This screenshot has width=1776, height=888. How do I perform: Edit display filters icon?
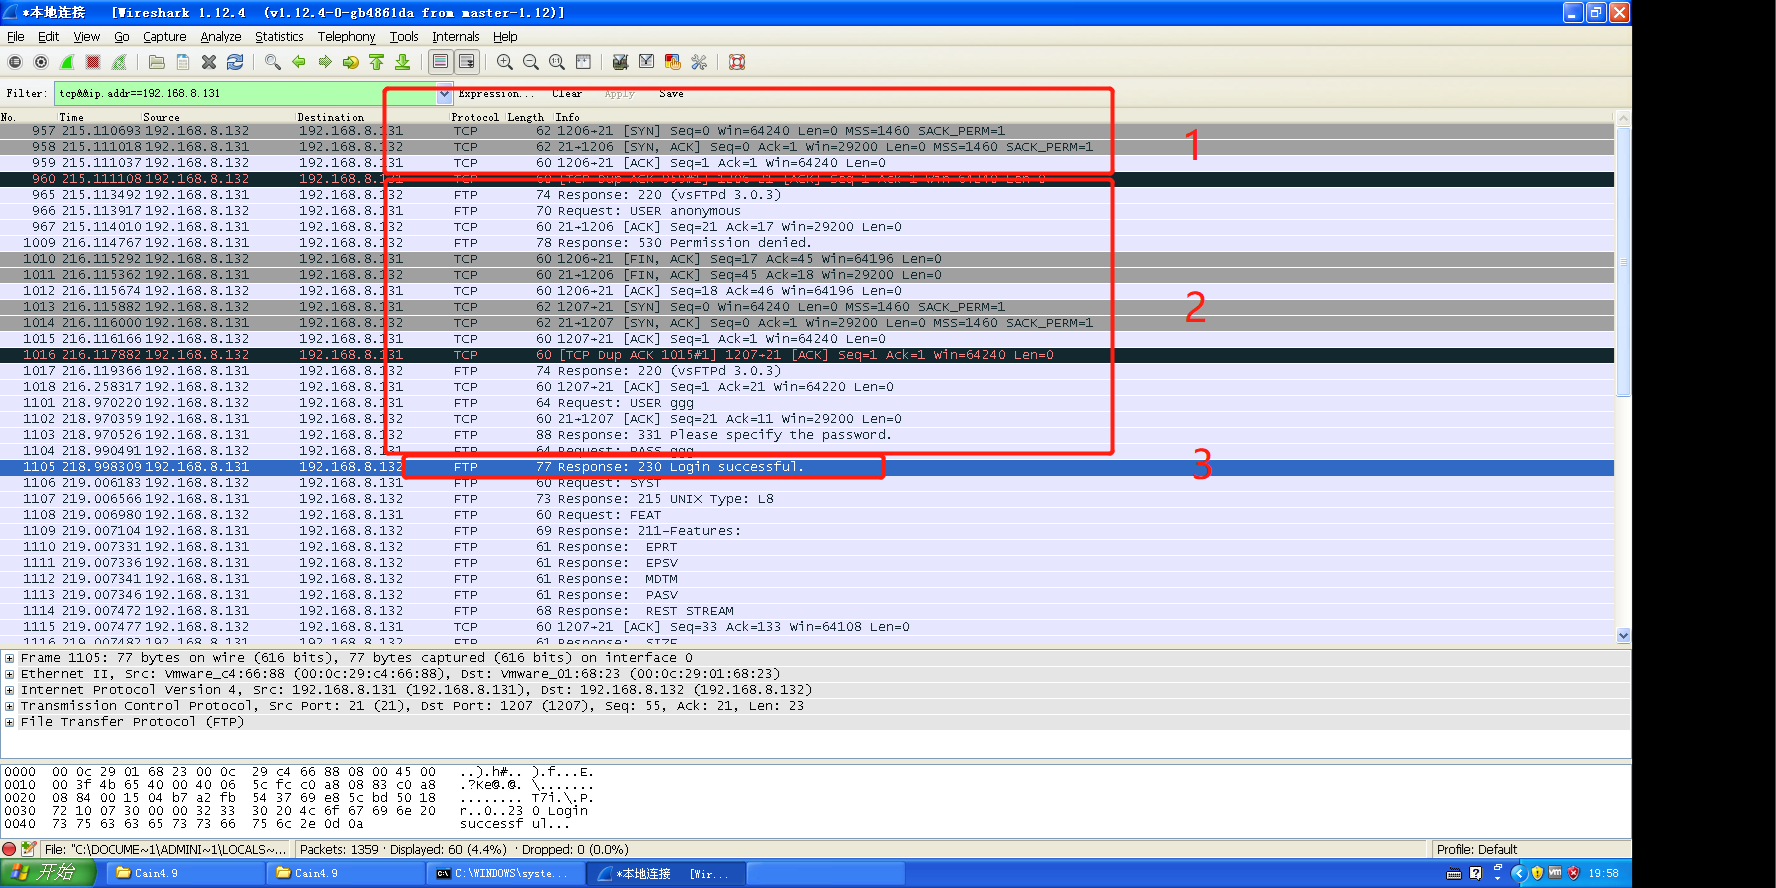[x=647, y=62]
